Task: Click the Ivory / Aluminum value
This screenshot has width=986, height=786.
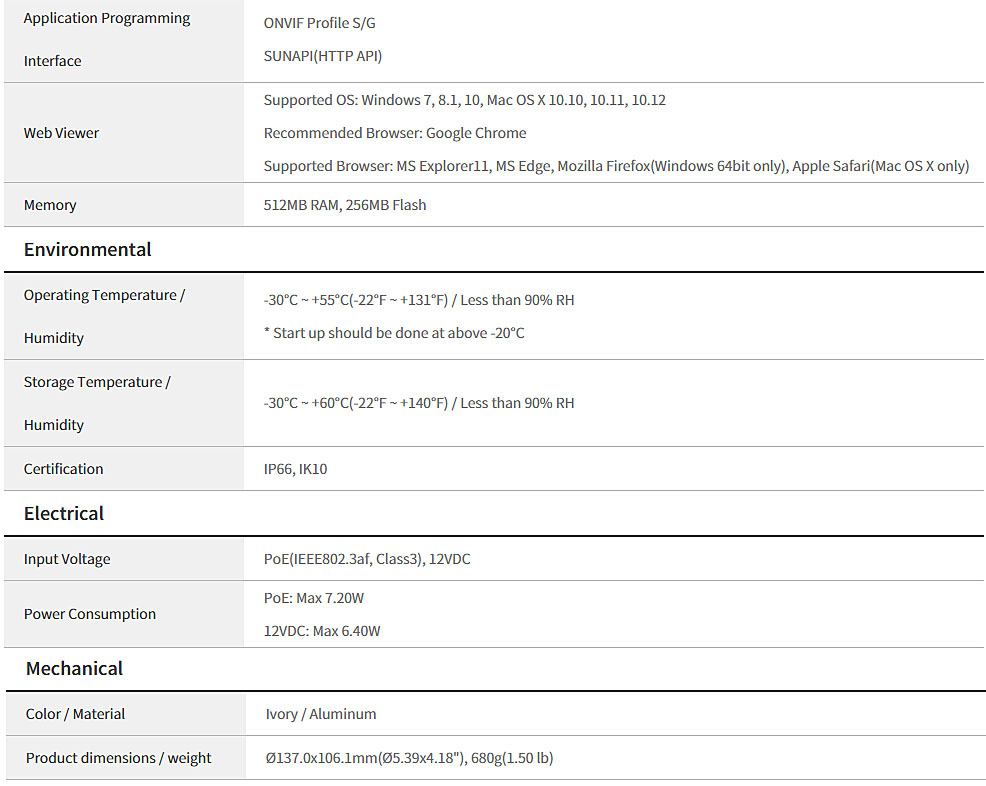Action: 320,714
